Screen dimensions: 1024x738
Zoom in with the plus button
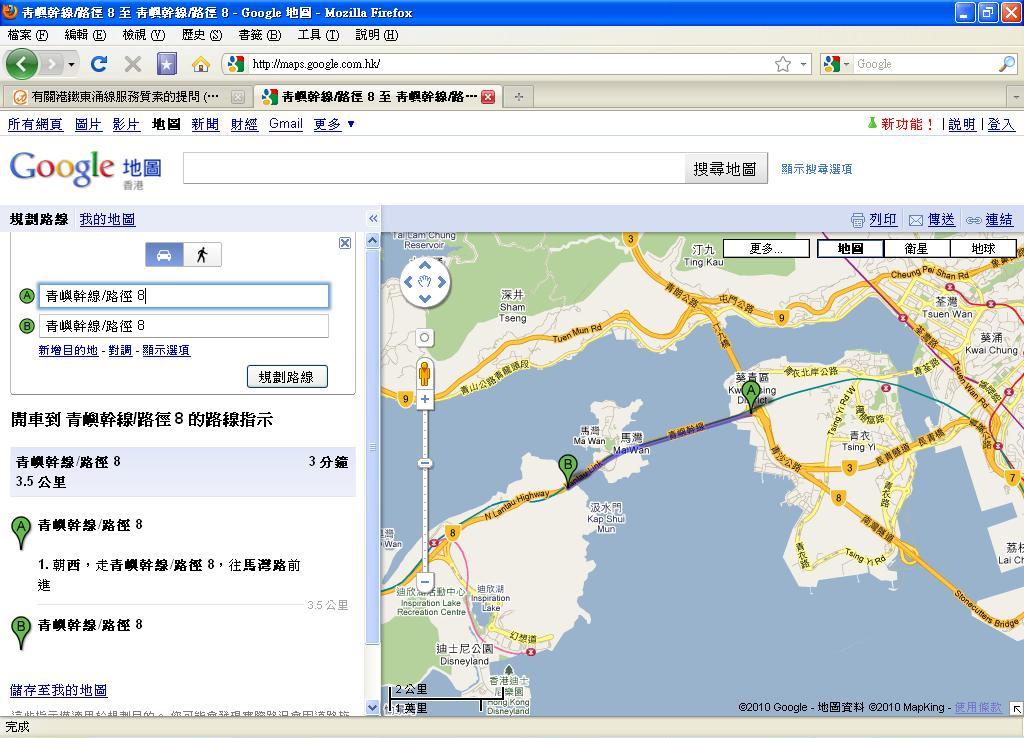pos(424,399)
